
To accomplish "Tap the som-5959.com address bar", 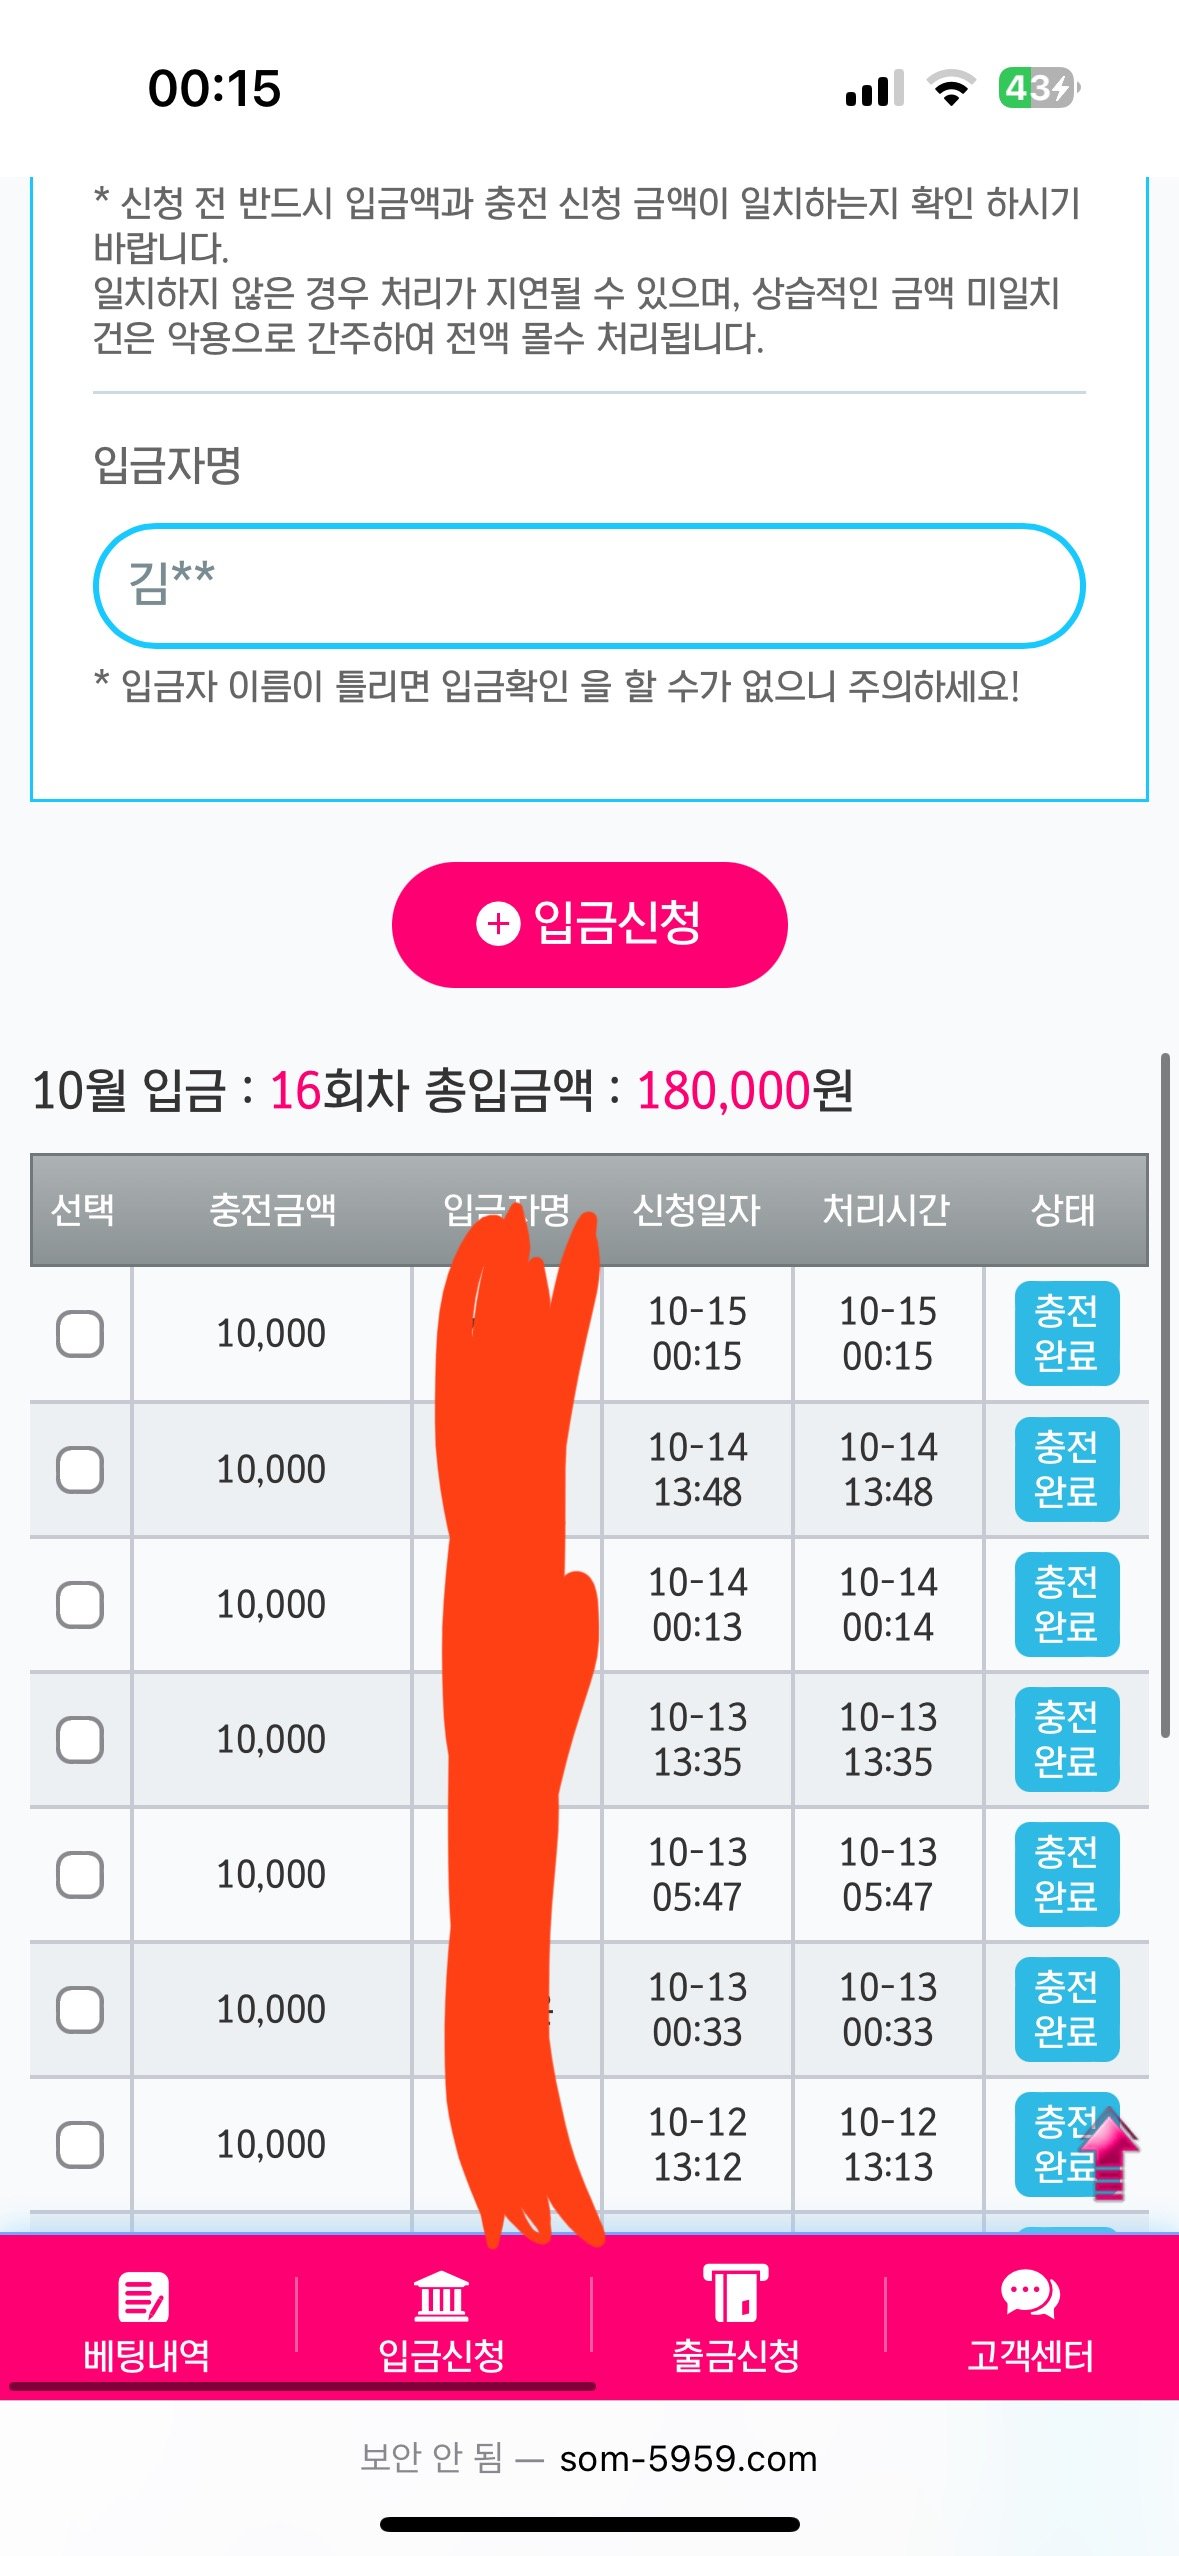I will point(688,2459).
